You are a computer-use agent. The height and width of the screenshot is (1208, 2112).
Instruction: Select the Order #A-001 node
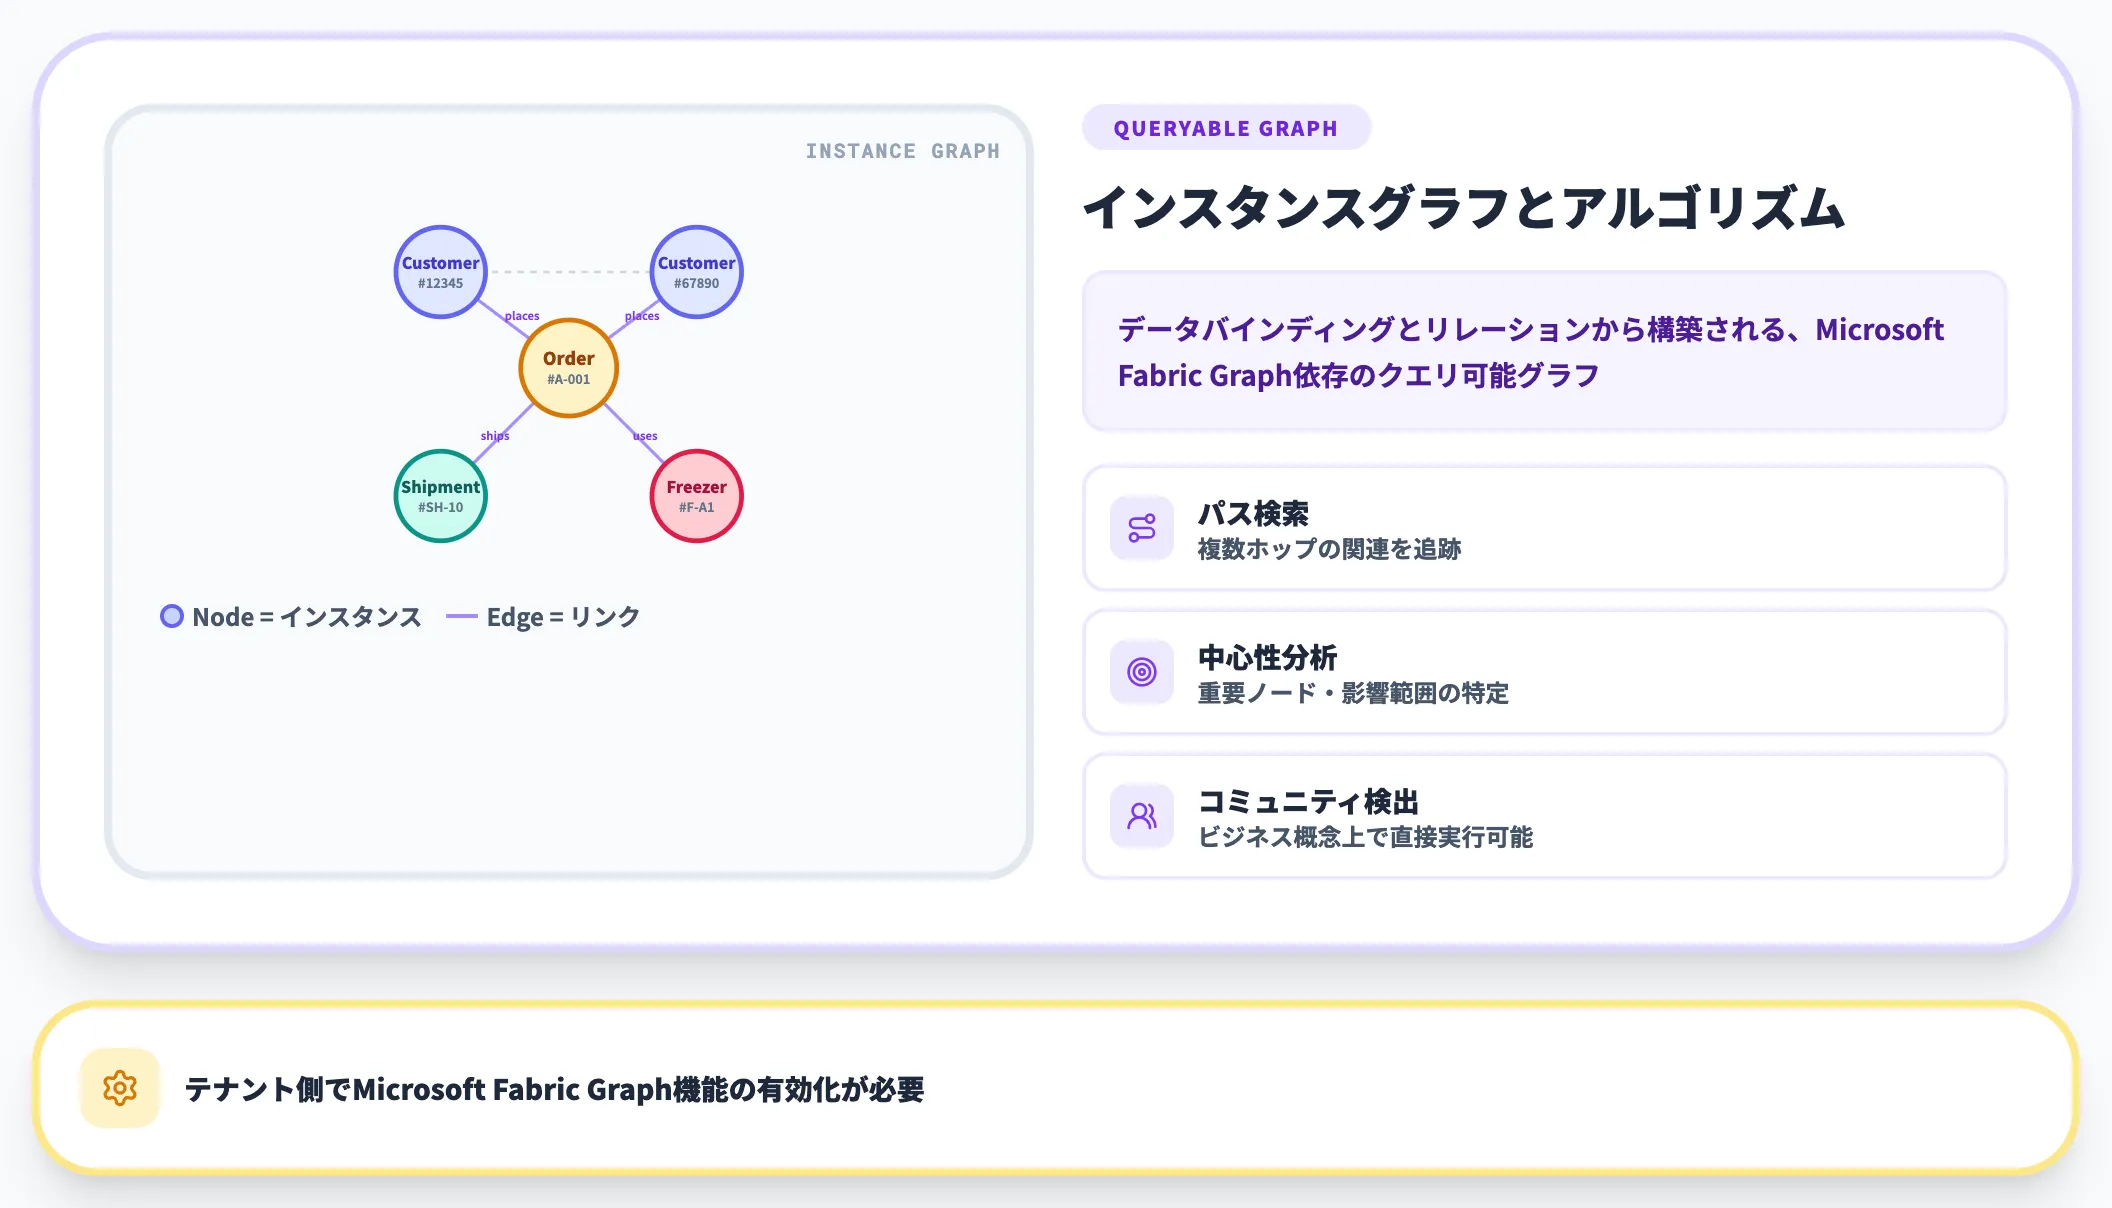(x=568, y=367)
